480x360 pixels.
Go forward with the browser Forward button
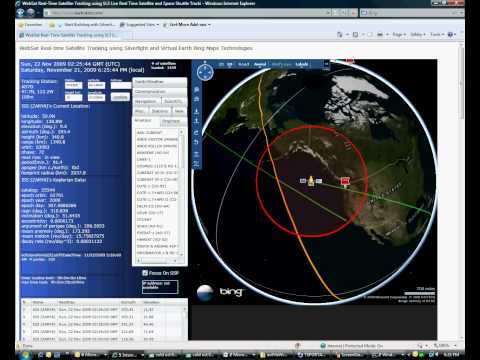(31, 13)
